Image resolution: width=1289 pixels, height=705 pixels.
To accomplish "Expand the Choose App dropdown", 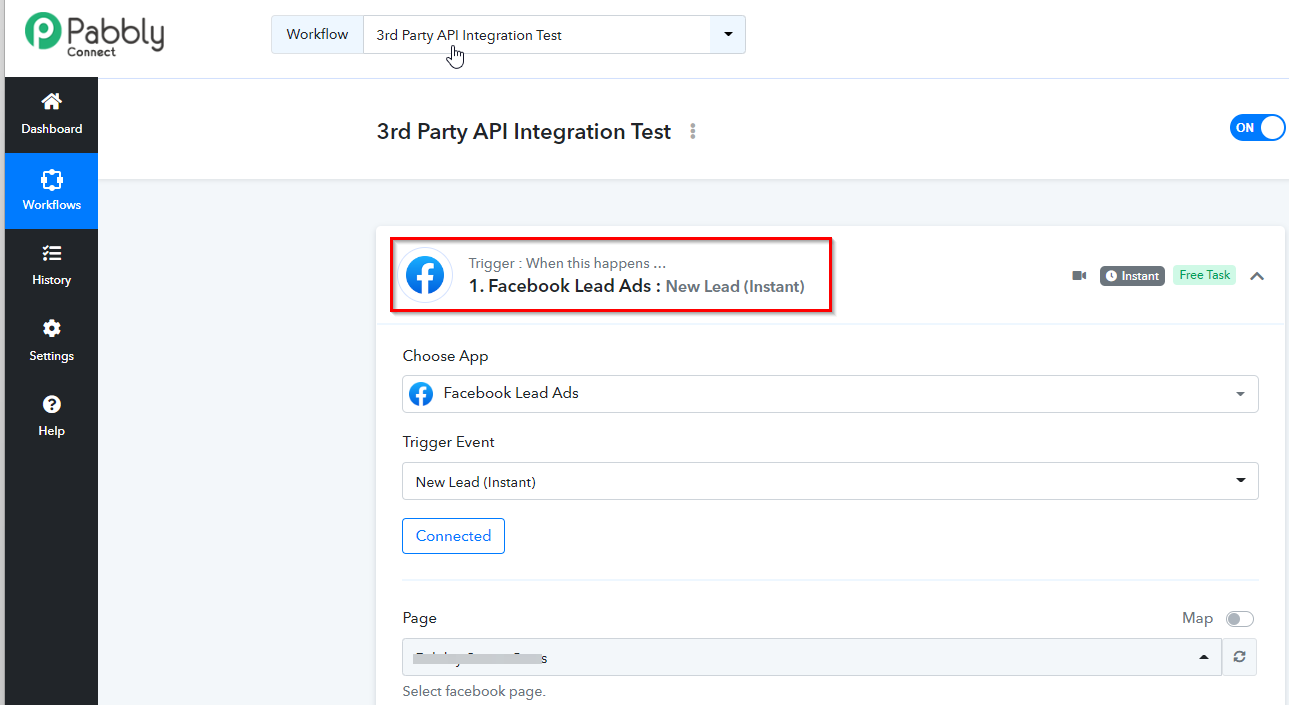I will [1240, 394].
